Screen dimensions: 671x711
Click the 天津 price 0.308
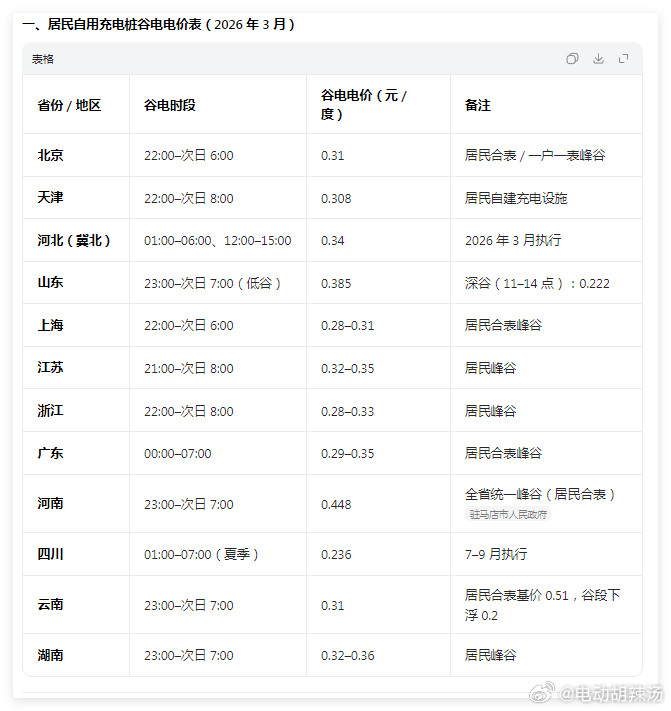[336, 199]
